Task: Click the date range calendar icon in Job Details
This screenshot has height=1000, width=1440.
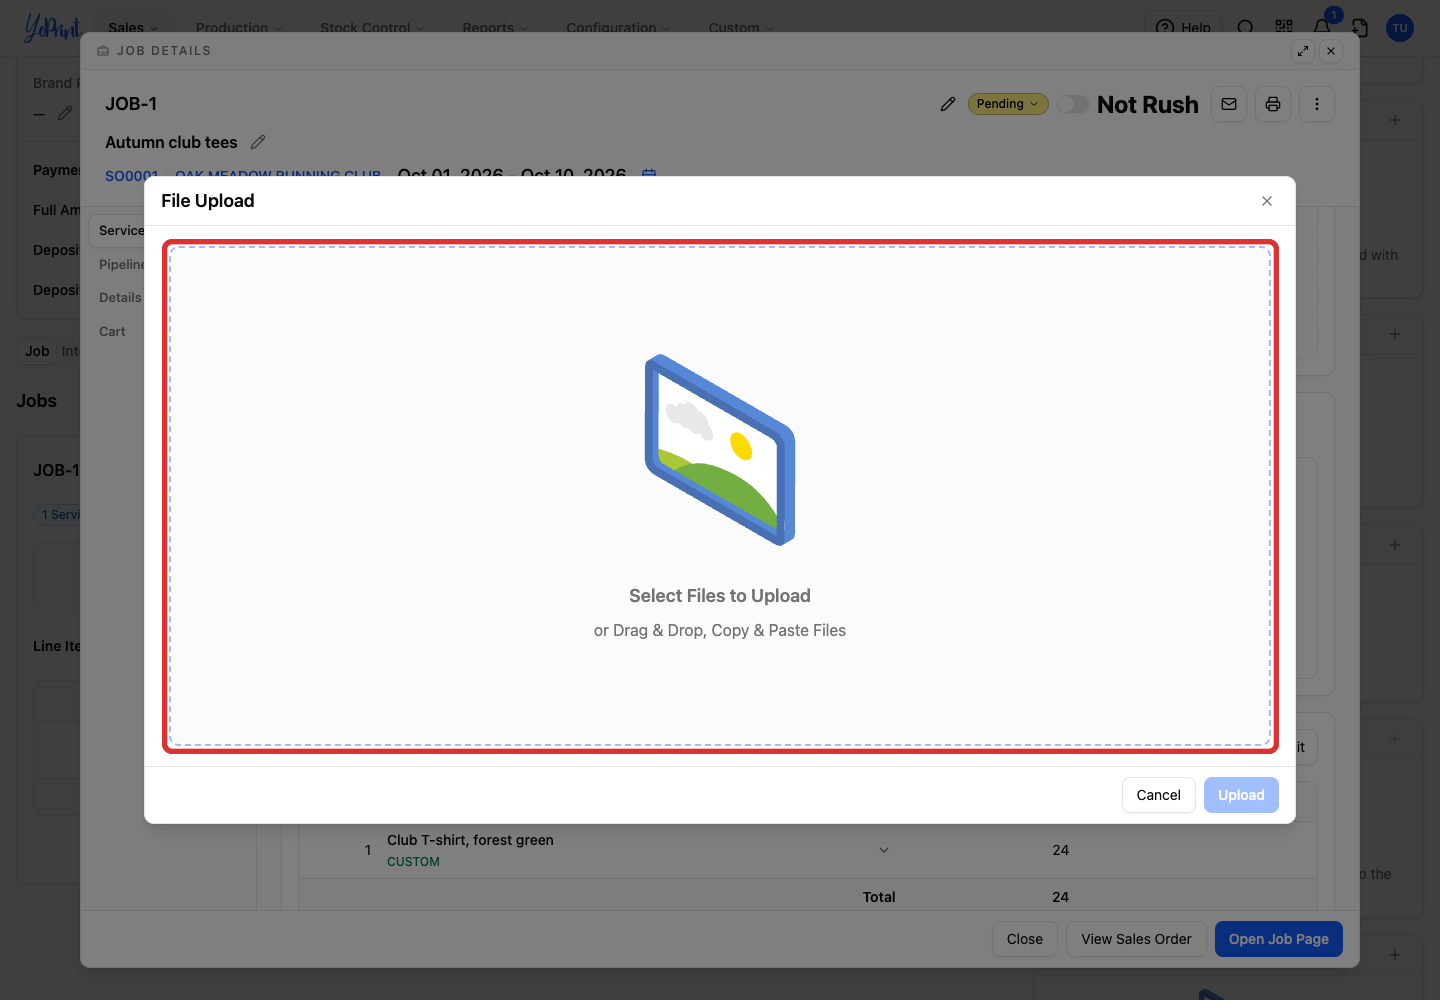Action: click(x=649, y=175)
